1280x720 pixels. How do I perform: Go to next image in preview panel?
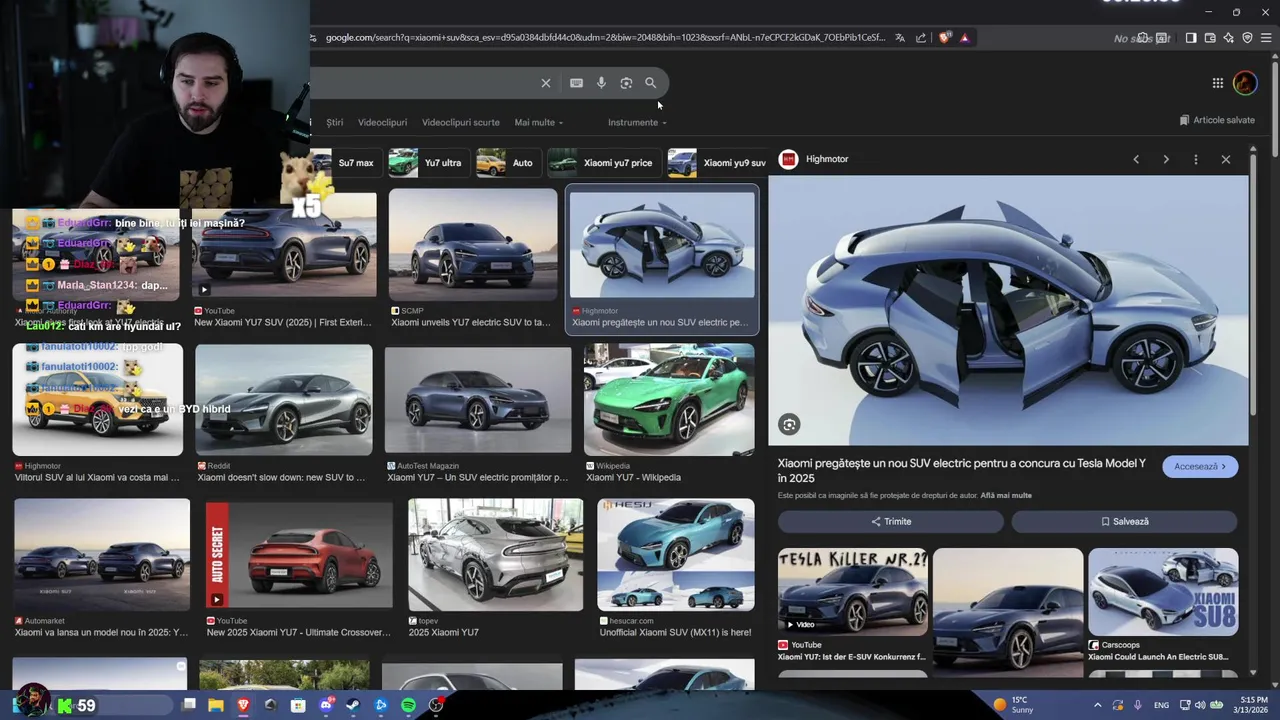[1166, 159]
